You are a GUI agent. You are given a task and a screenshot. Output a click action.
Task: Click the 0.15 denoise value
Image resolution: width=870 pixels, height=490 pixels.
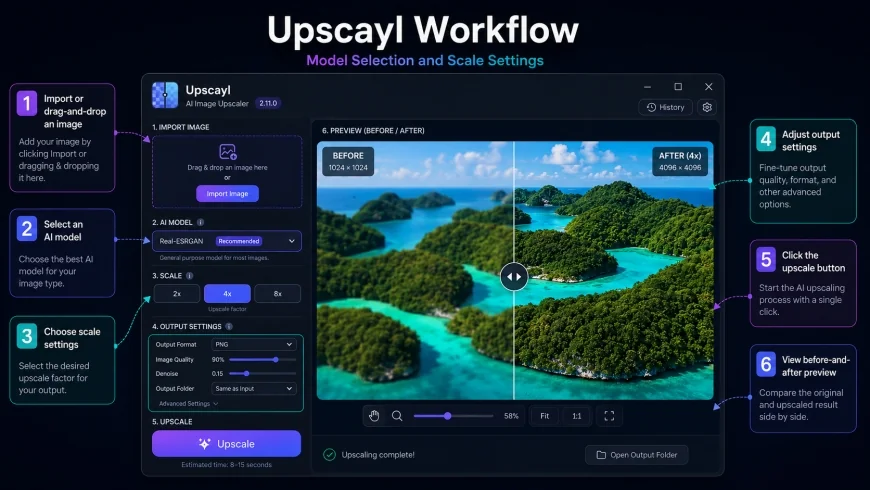coord(218,373)
